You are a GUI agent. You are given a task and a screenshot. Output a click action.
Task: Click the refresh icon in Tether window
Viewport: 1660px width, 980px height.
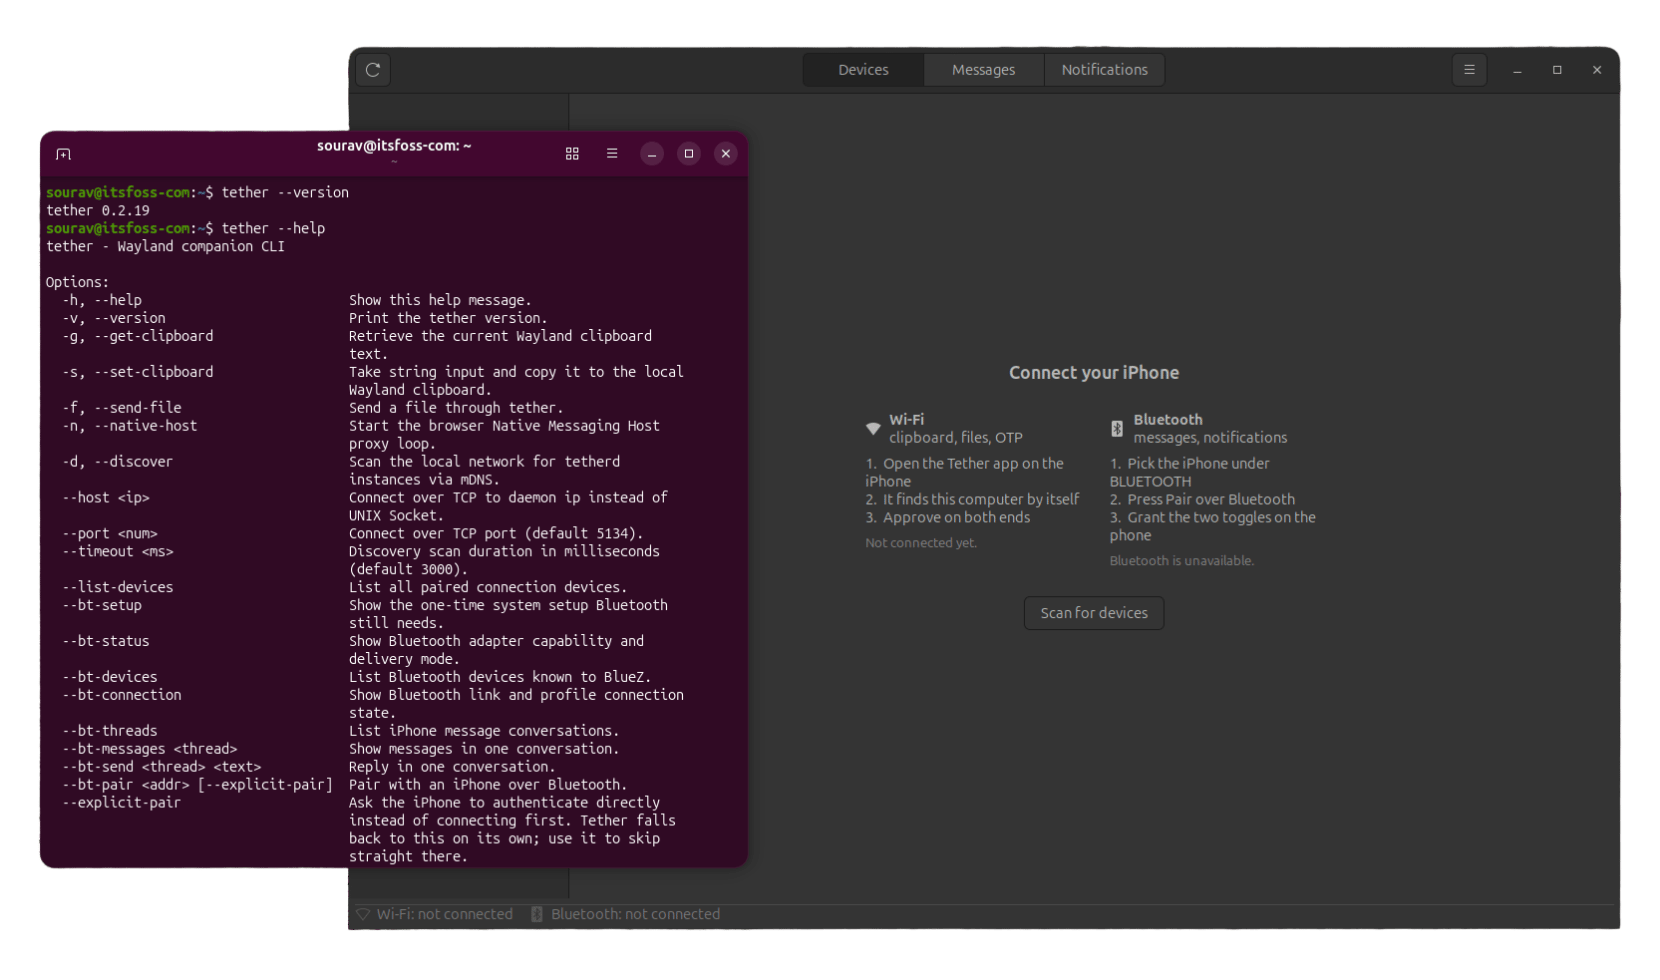pyautogui.click(x=373, y=70)
